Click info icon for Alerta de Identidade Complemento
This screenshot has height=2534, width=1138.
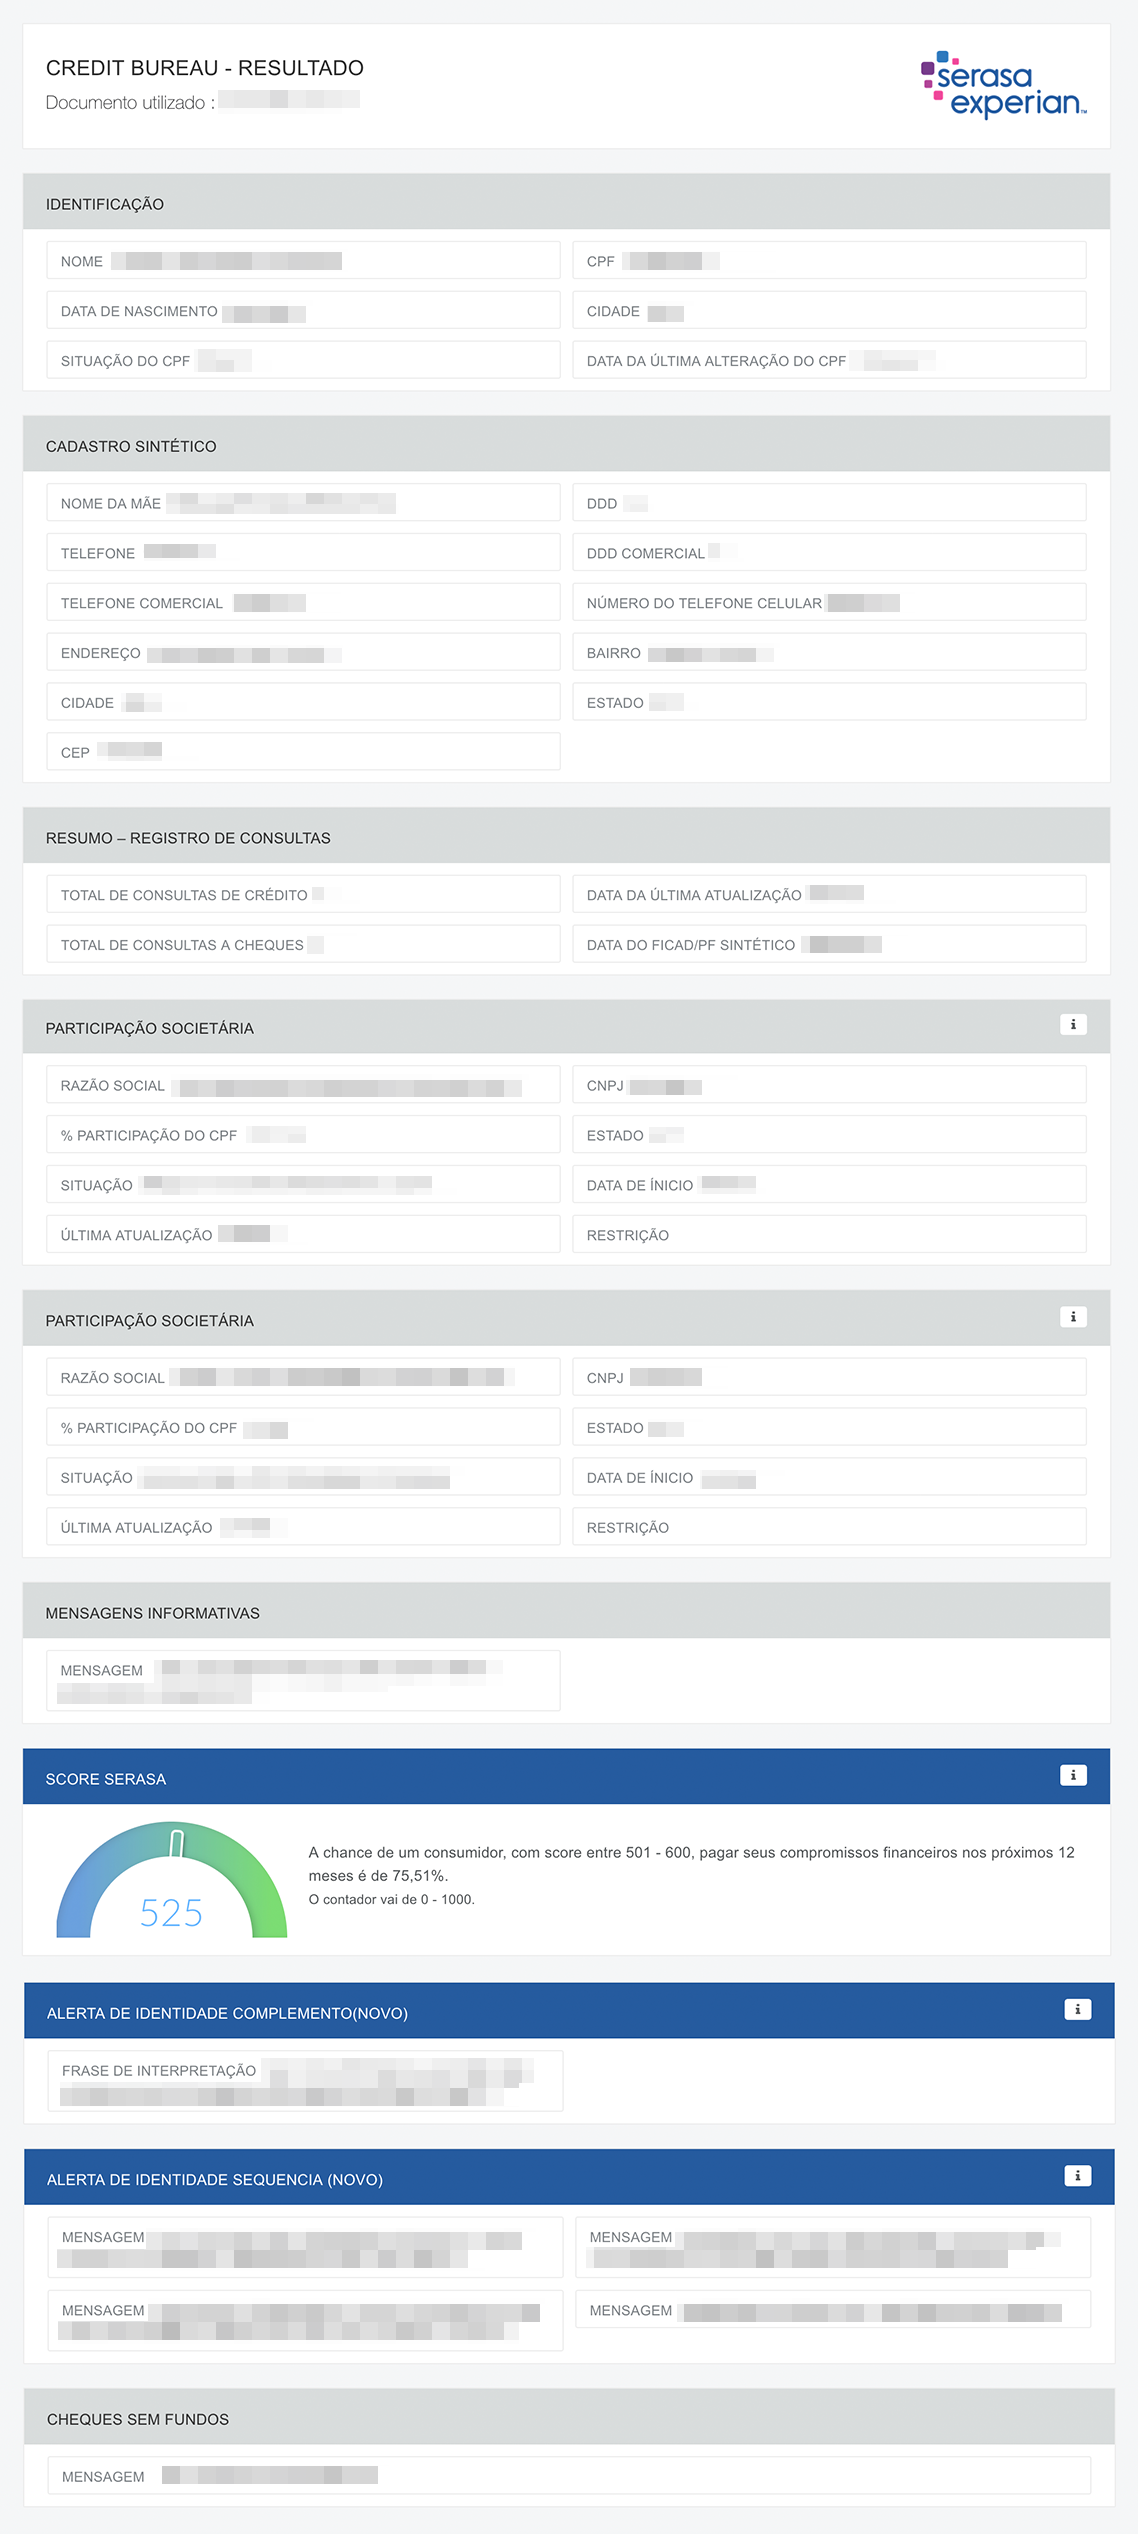pyautogui.click(x=1077, y=2009)
